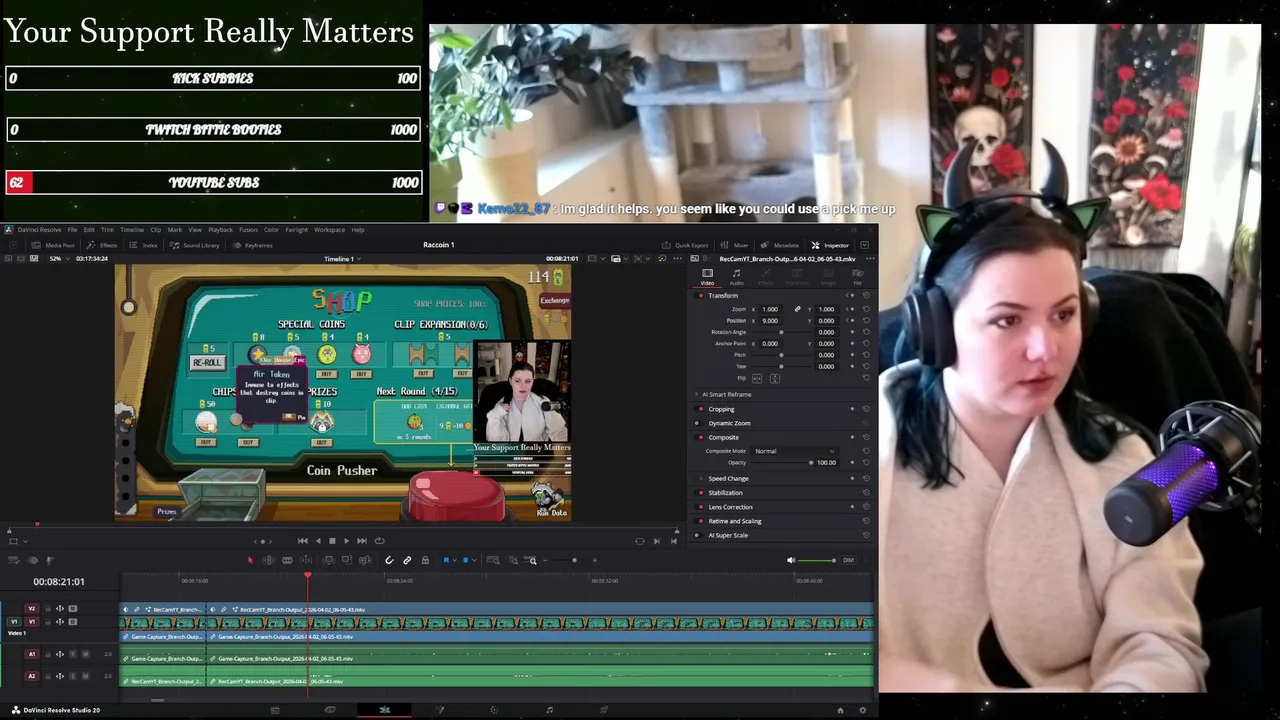1280x720 pixels.
Task: Toggle the Dynamic Zoom enable switch
Action: click(x=698, y=423)
